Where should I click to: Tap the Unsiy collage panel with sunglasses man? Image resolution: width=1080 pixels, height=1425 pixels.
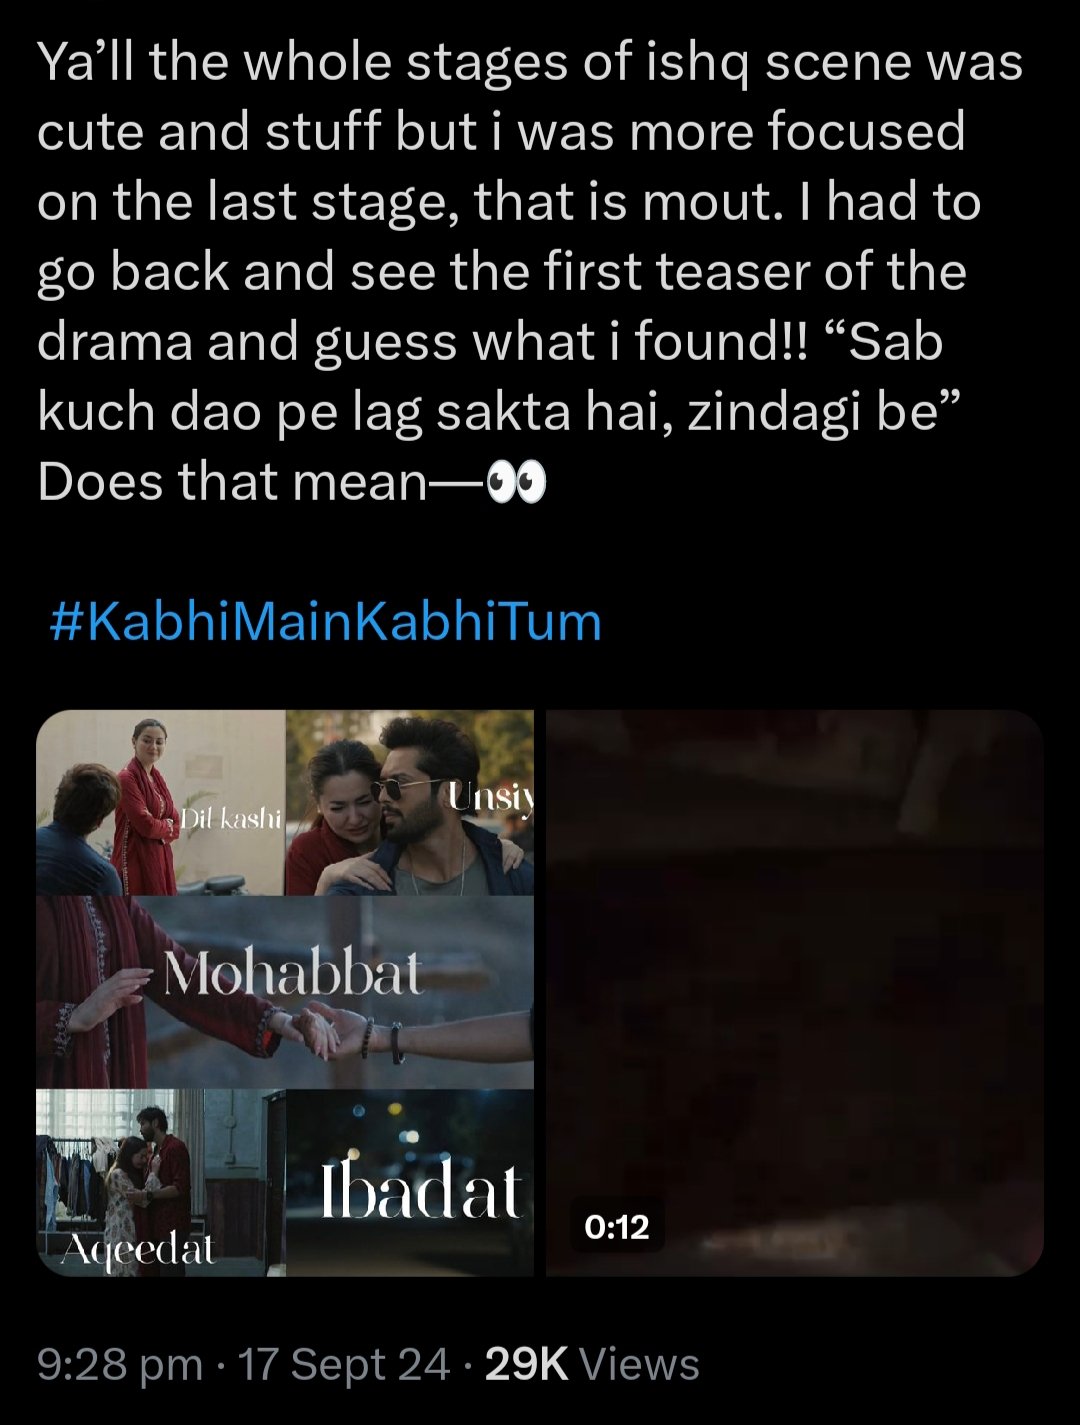pyautogui.click(x=410, y=803)
